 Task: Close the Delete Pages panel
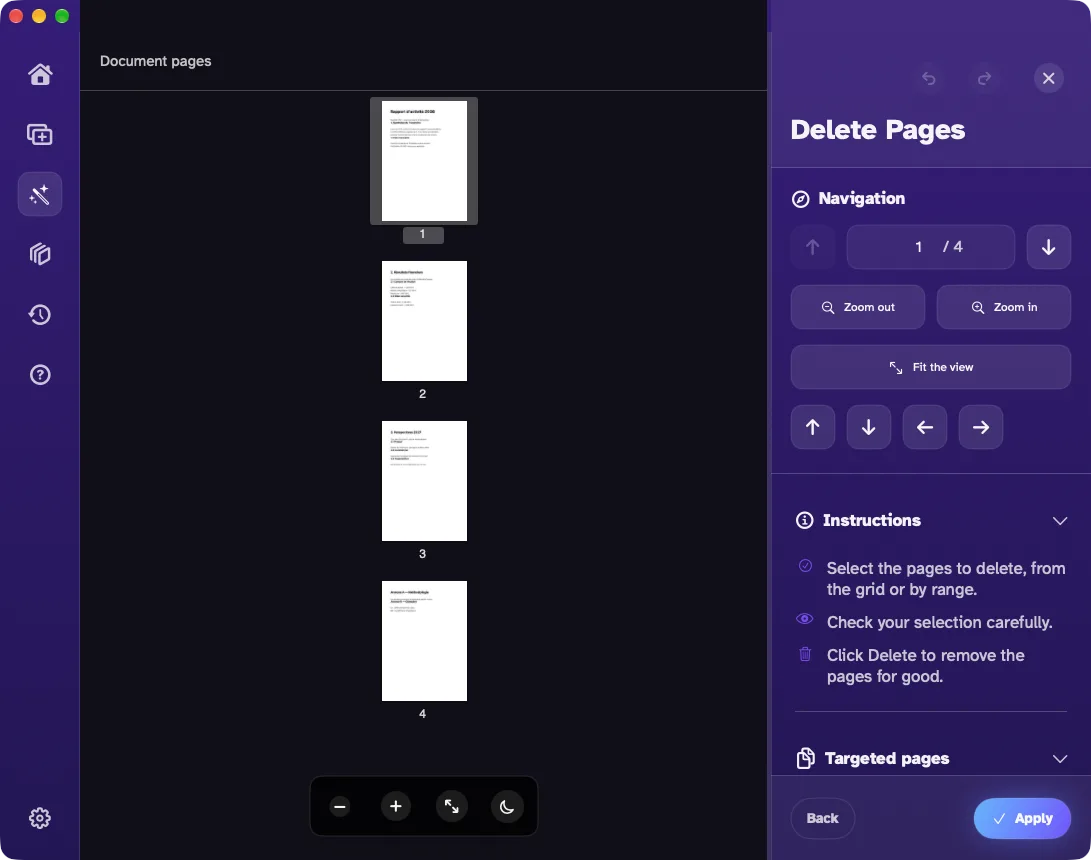point(1049,78)
